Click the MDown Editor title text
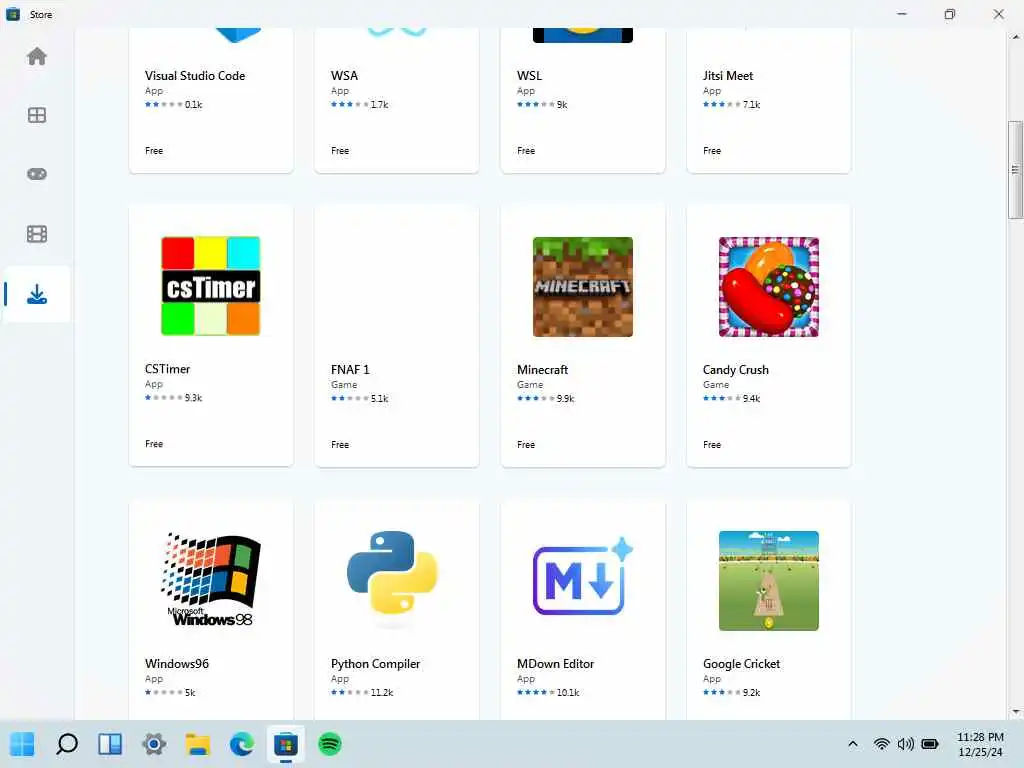Image resolution: width=1024 pixels, height=768 pixels. 555,664
